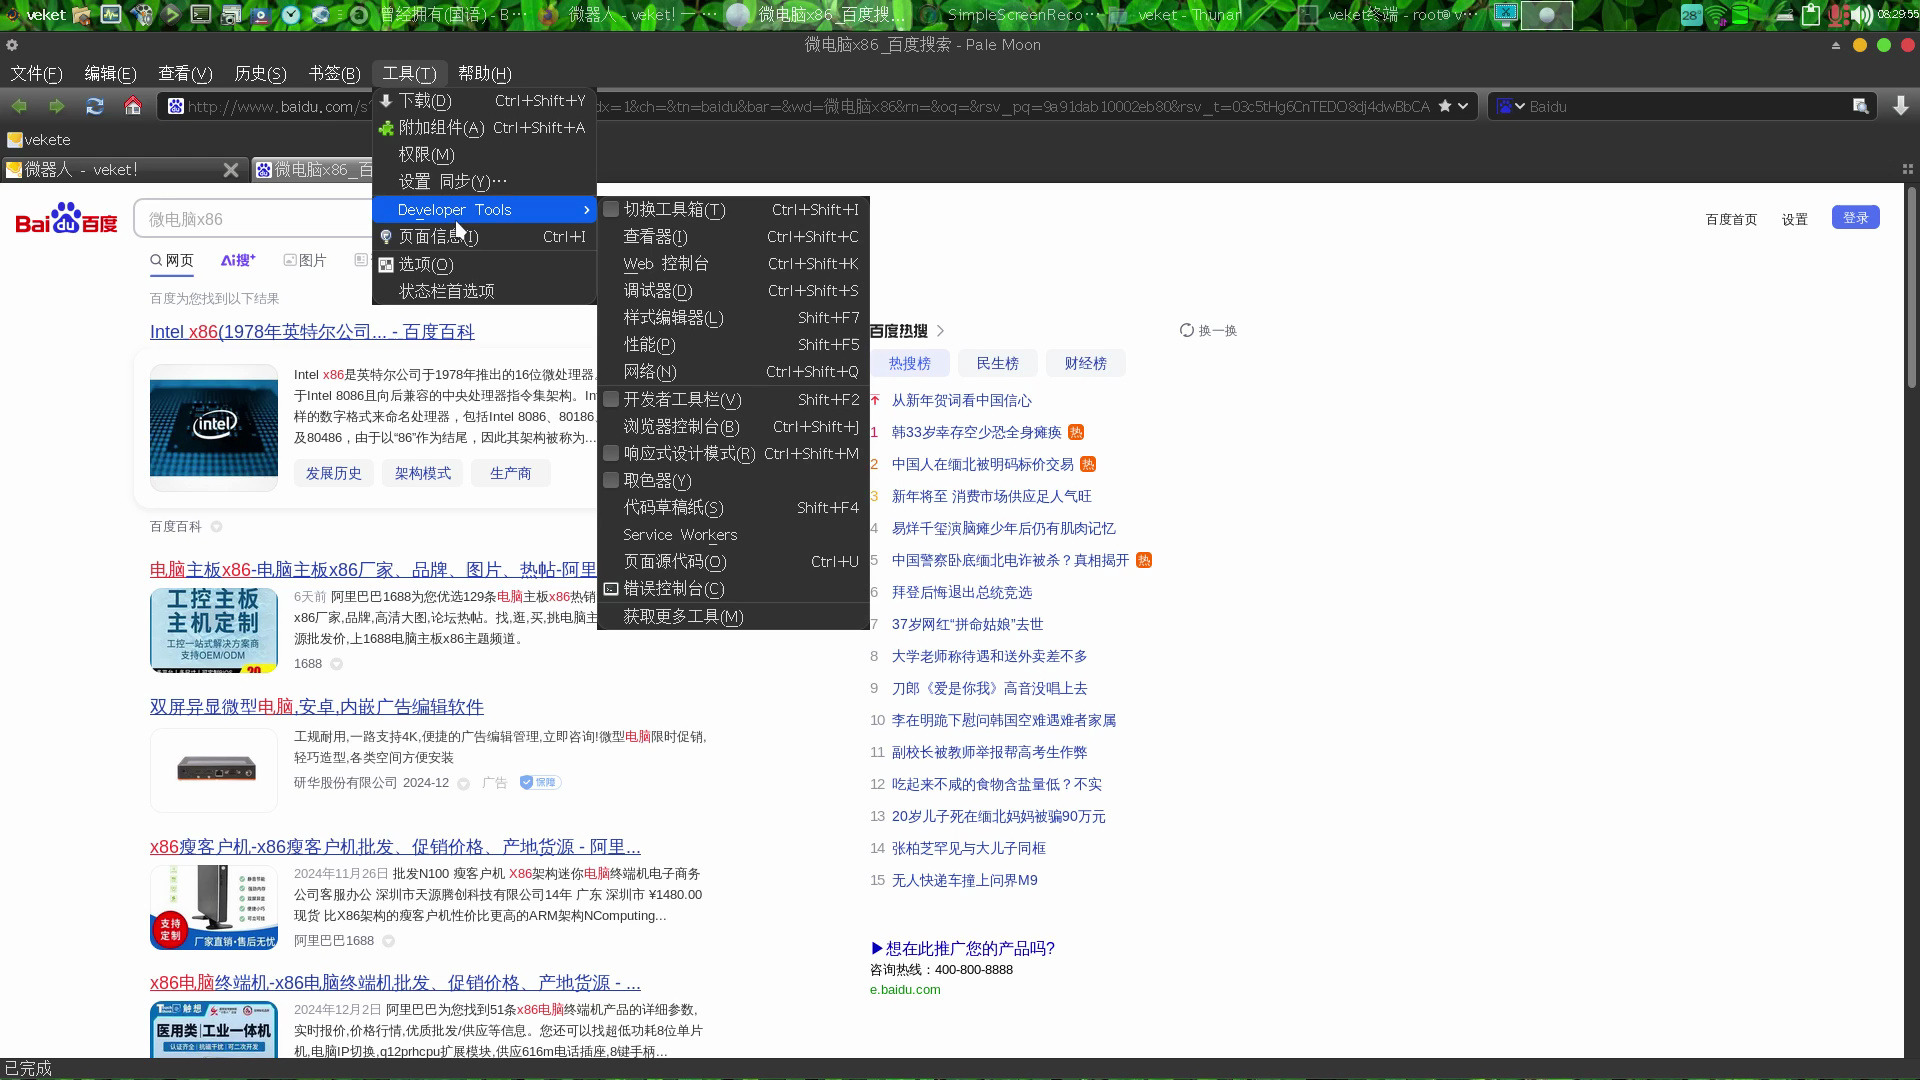1920x1080 pixels.
Task: Open 状态栏首选项 menu entry
Action: click(x=484, y=291)
